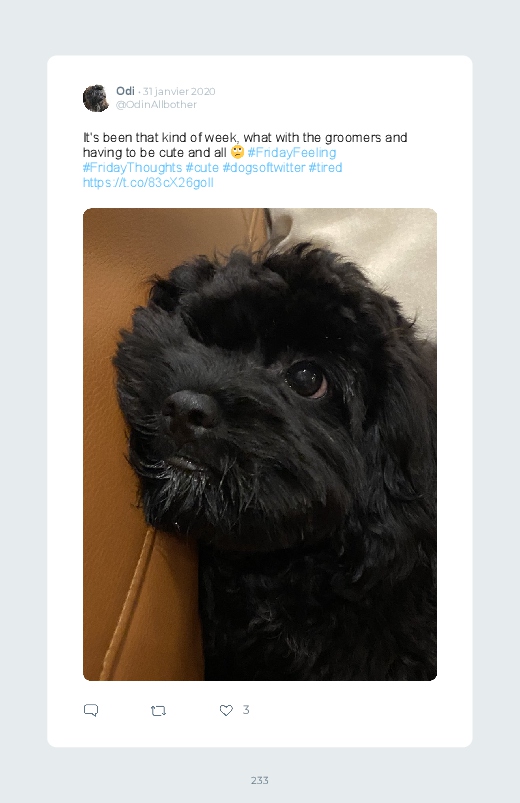Click the reply speech bubble icon
The width and height of the screenshot is (520, 803).
[x=91, y=710]
